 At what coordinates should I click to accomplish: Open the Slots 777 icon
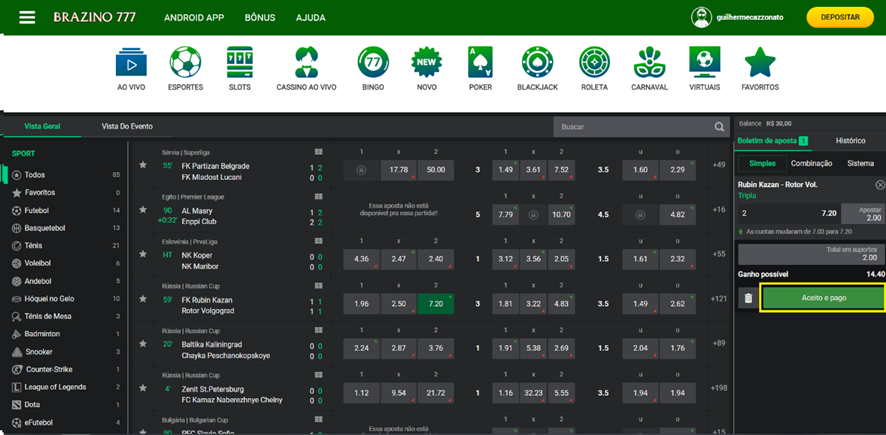(240, 62)
